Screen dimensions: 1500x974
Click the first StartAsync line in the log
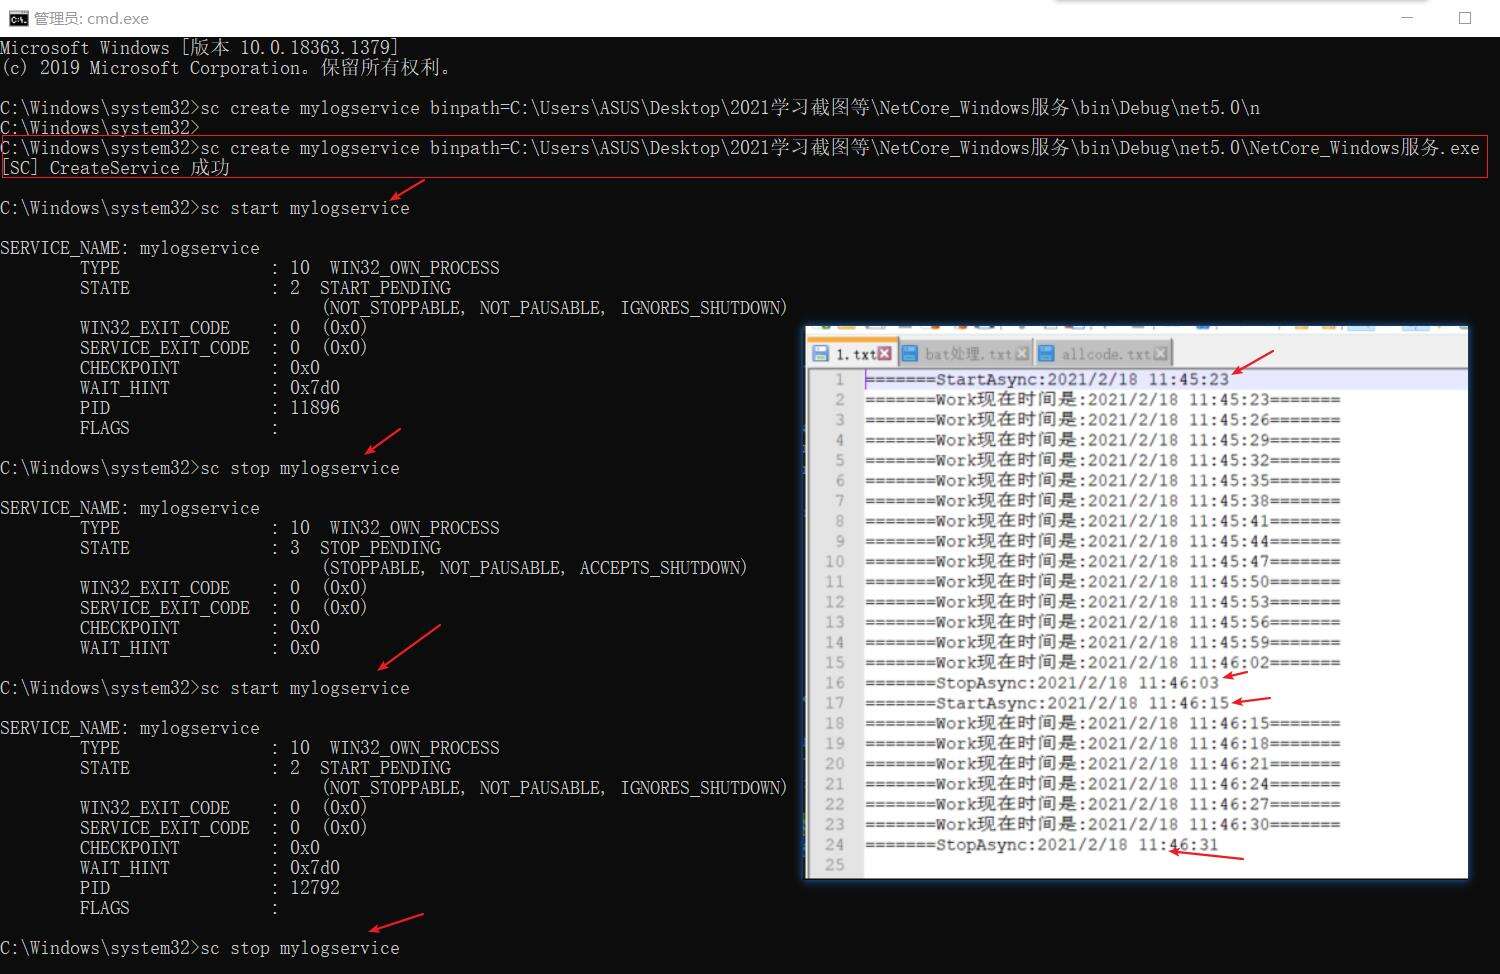click(x=1047, y=379)
